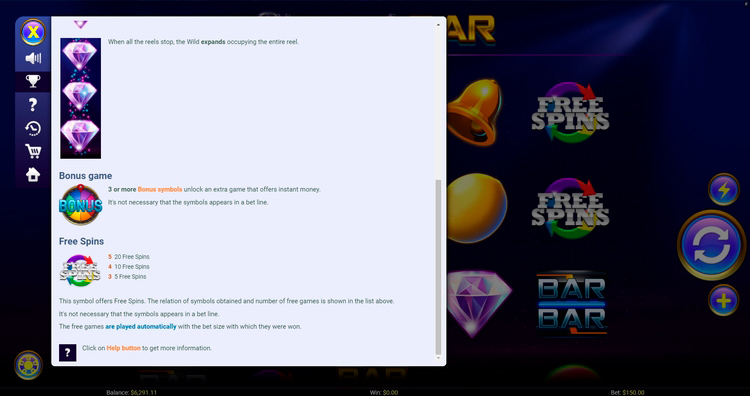Viewport: 750px width, 396px height.
Task: Click the small question mark box icon
Action: coord(67,352)
